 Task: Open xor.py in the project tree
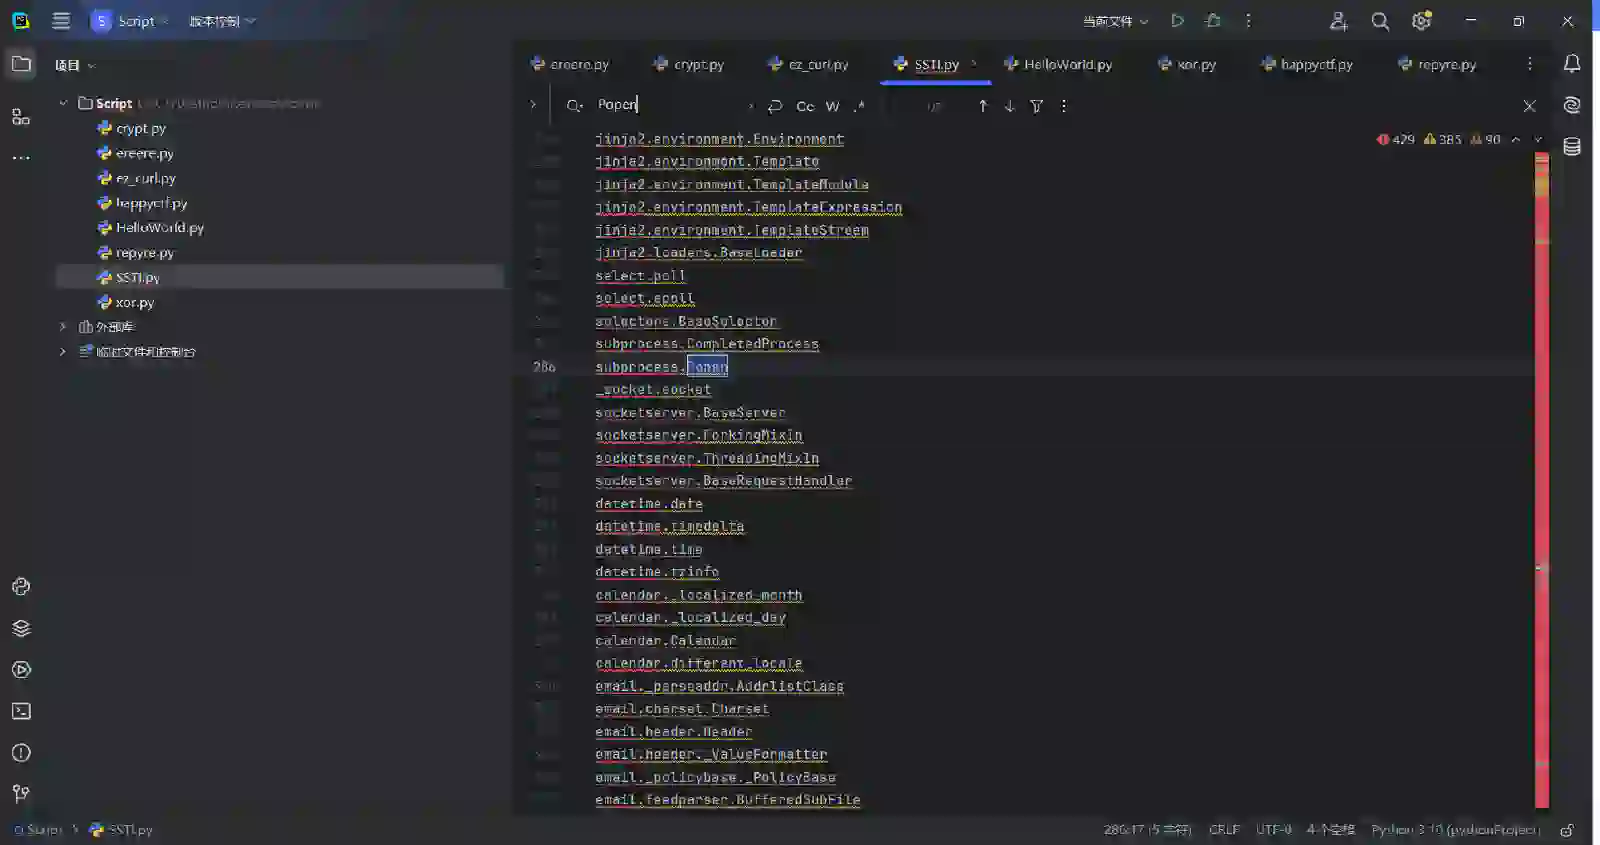coord(134,302)
